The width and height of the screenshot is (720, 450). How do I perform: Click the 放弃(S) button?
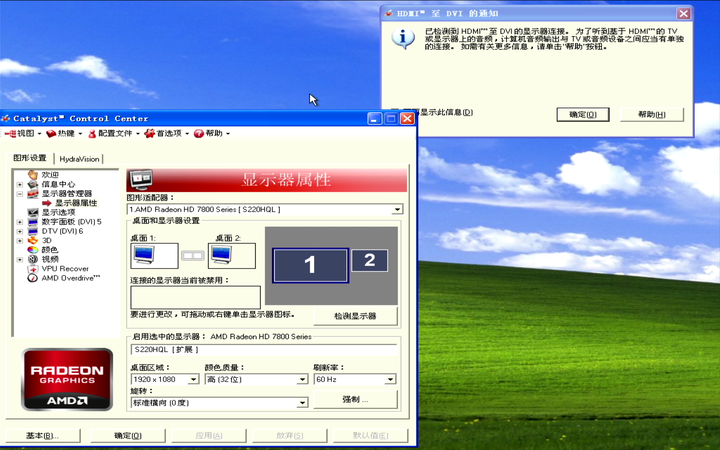290,435
